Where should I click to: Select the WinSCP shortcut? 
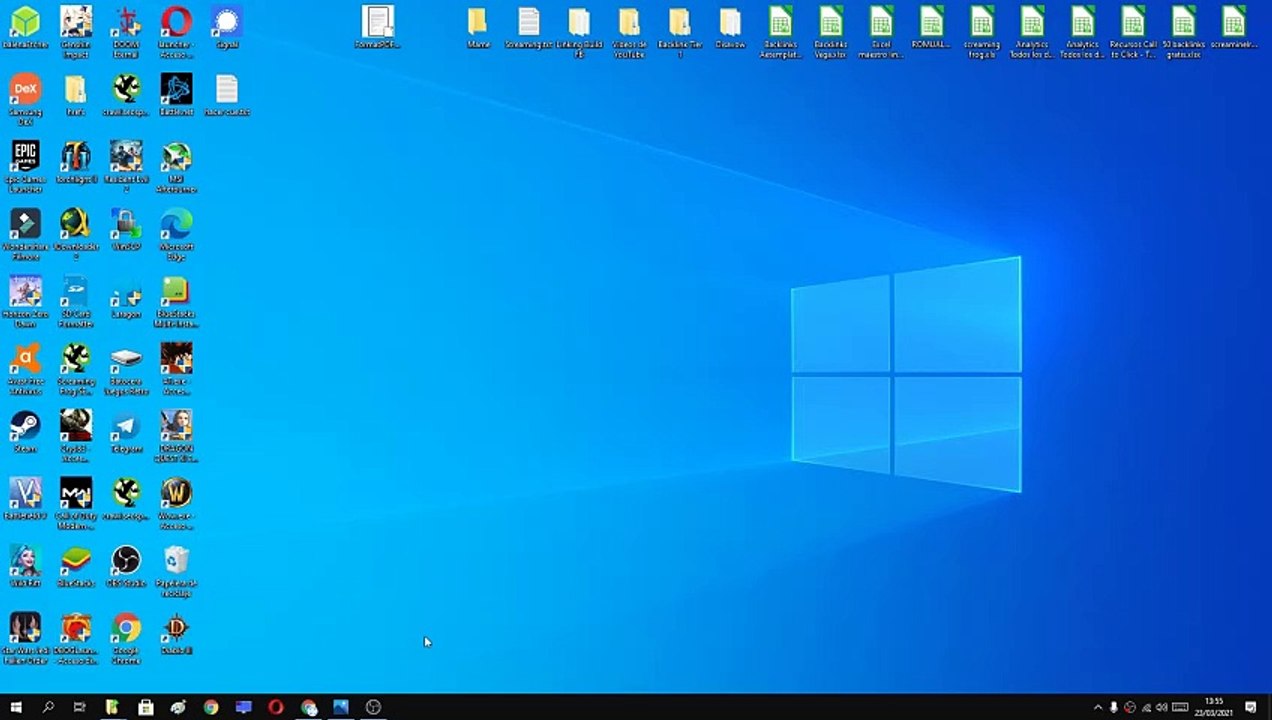pos(126,229)
